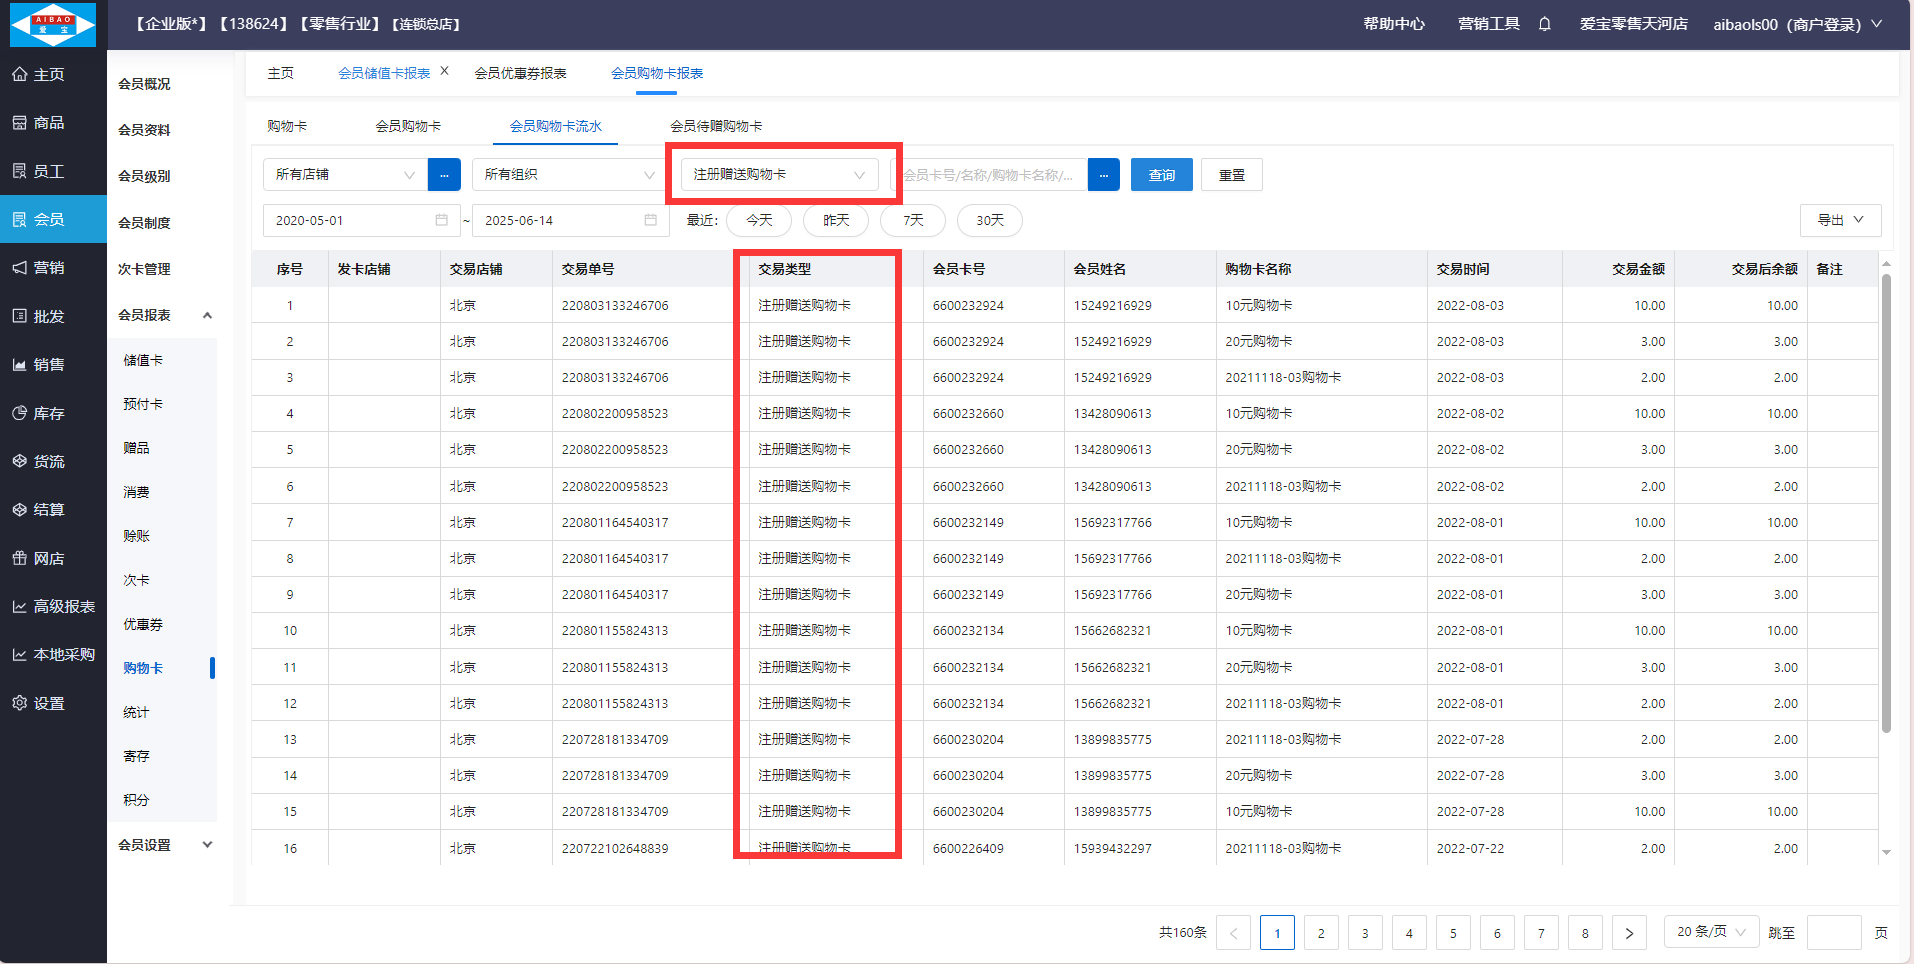This screenshot has width=1914, height=964.
Task: Click the 重置 reset button
Action: click(1231, 175)
